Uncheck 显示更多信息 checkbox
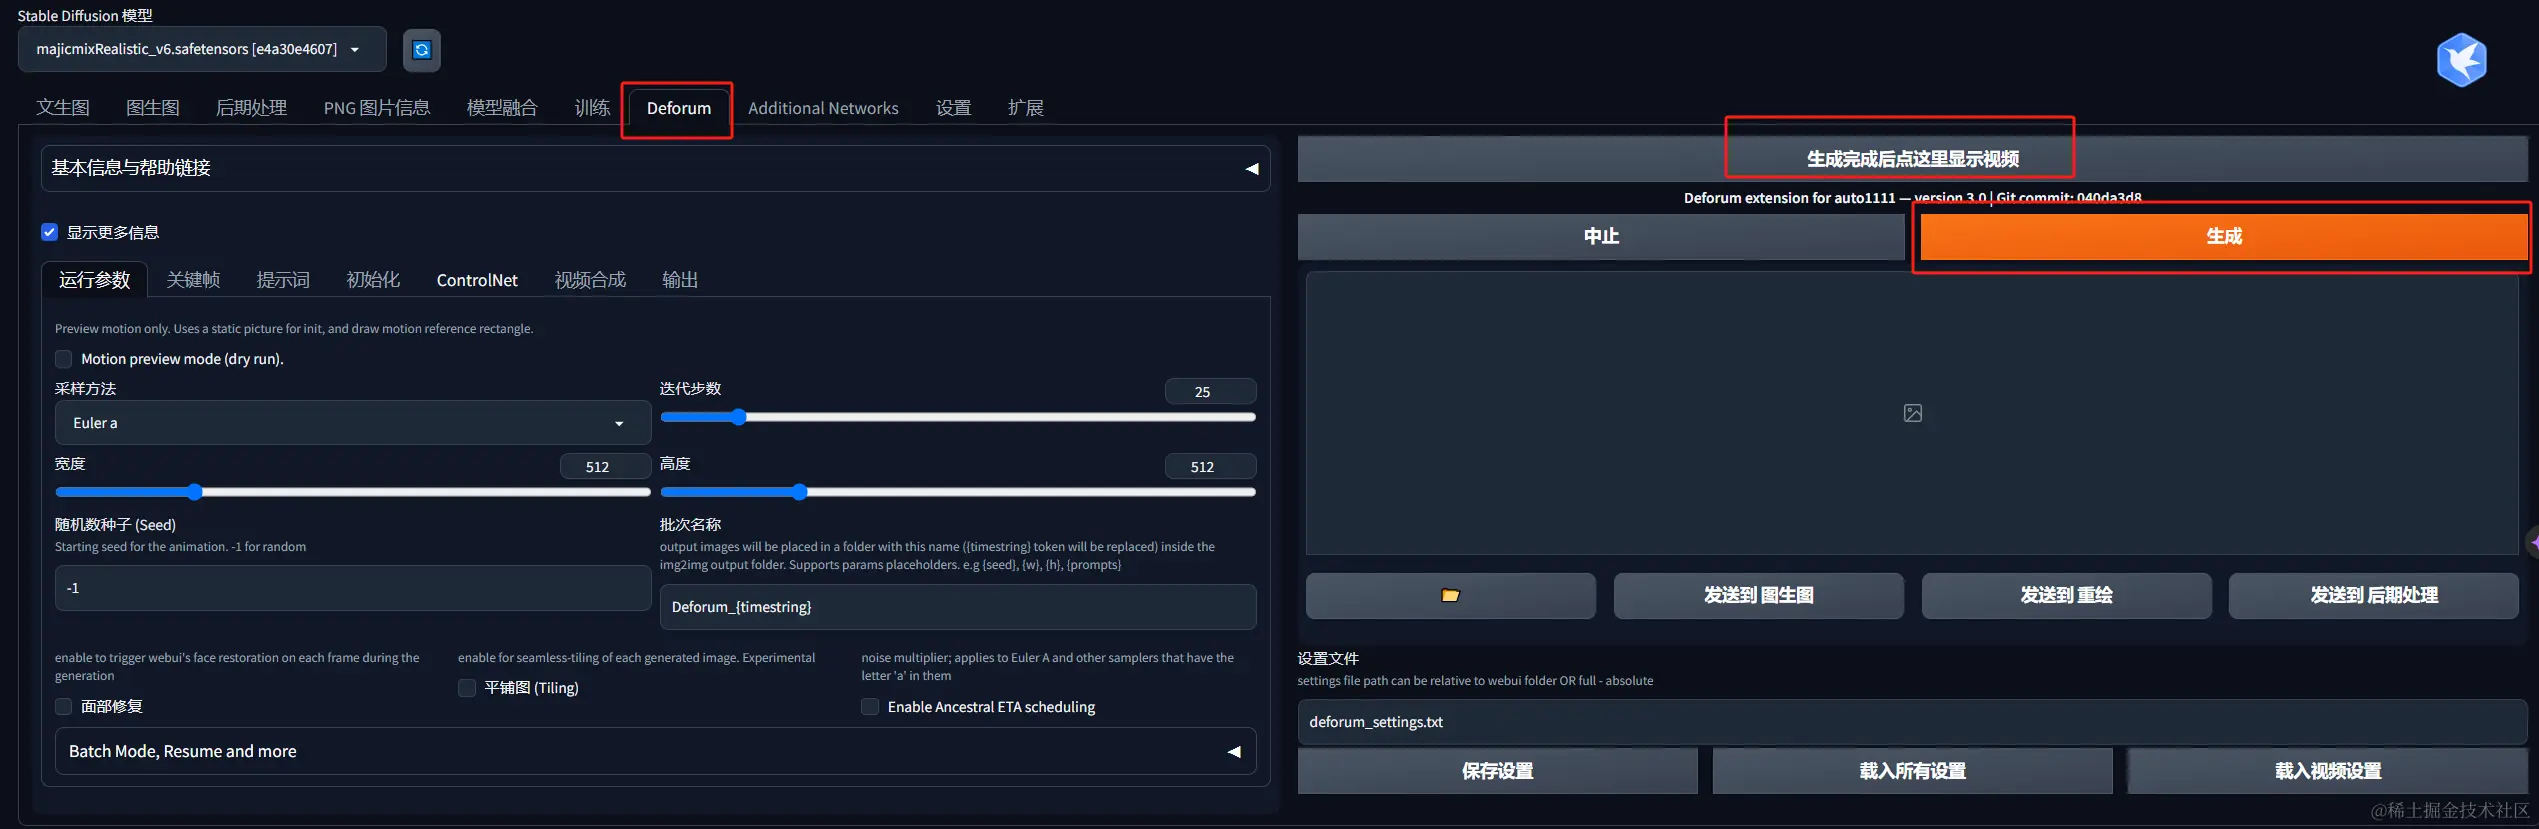 tap(49, 232)
